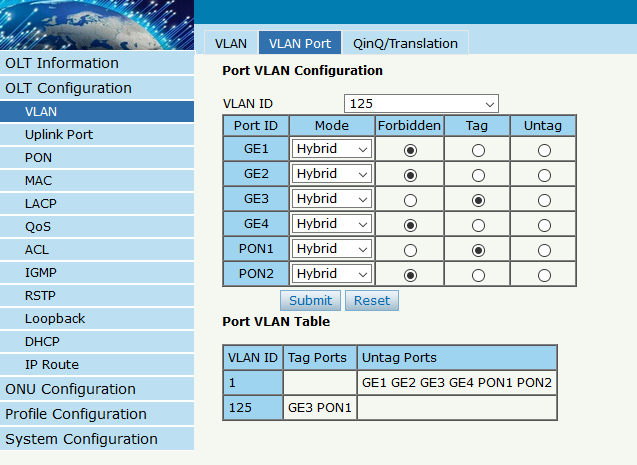Viewport: 637px width, 465px height.
Task: Click the Forbidden column header
Action: 409,125
